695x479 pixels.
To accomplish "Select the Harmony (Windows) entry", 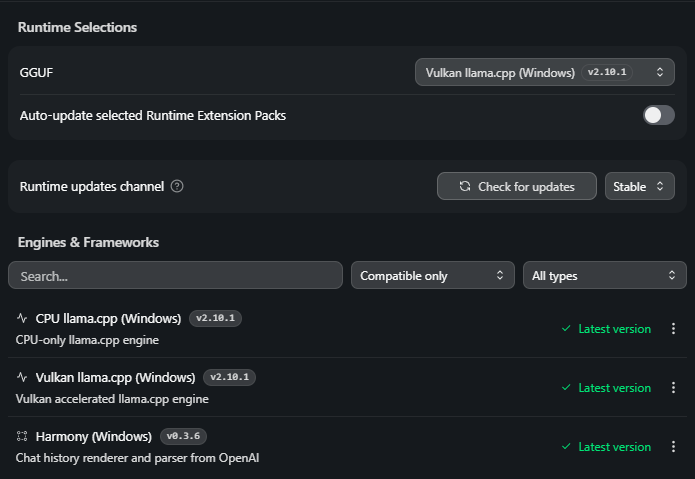I will coord(93,436).
